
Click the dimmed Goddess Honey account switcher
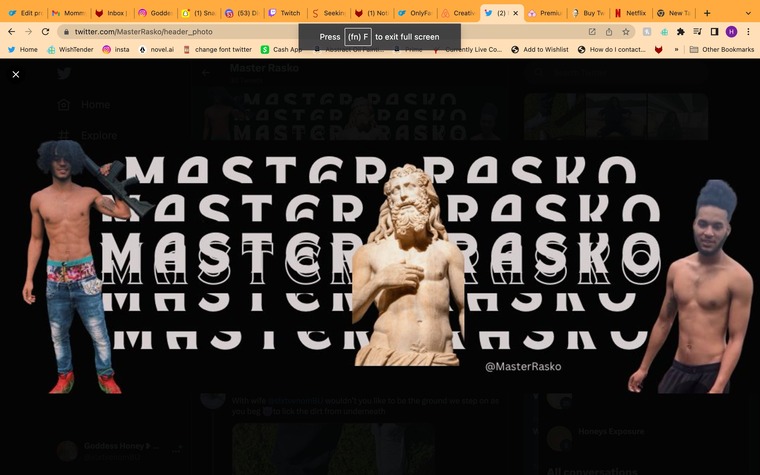tap(119, 451)
